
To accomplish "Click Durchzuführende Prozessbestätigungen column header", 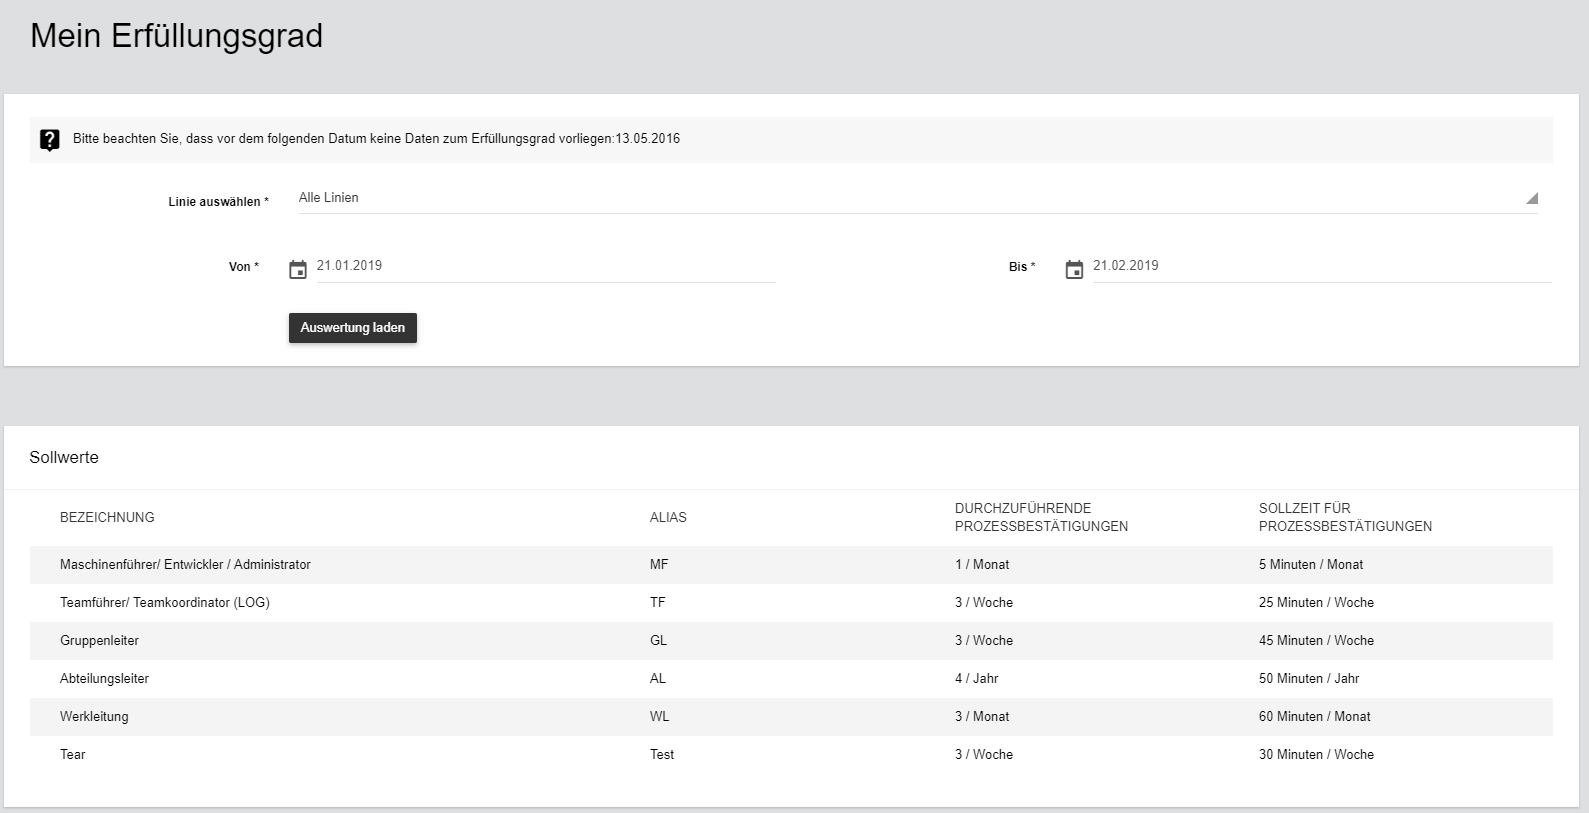I will click(1041, 517).
